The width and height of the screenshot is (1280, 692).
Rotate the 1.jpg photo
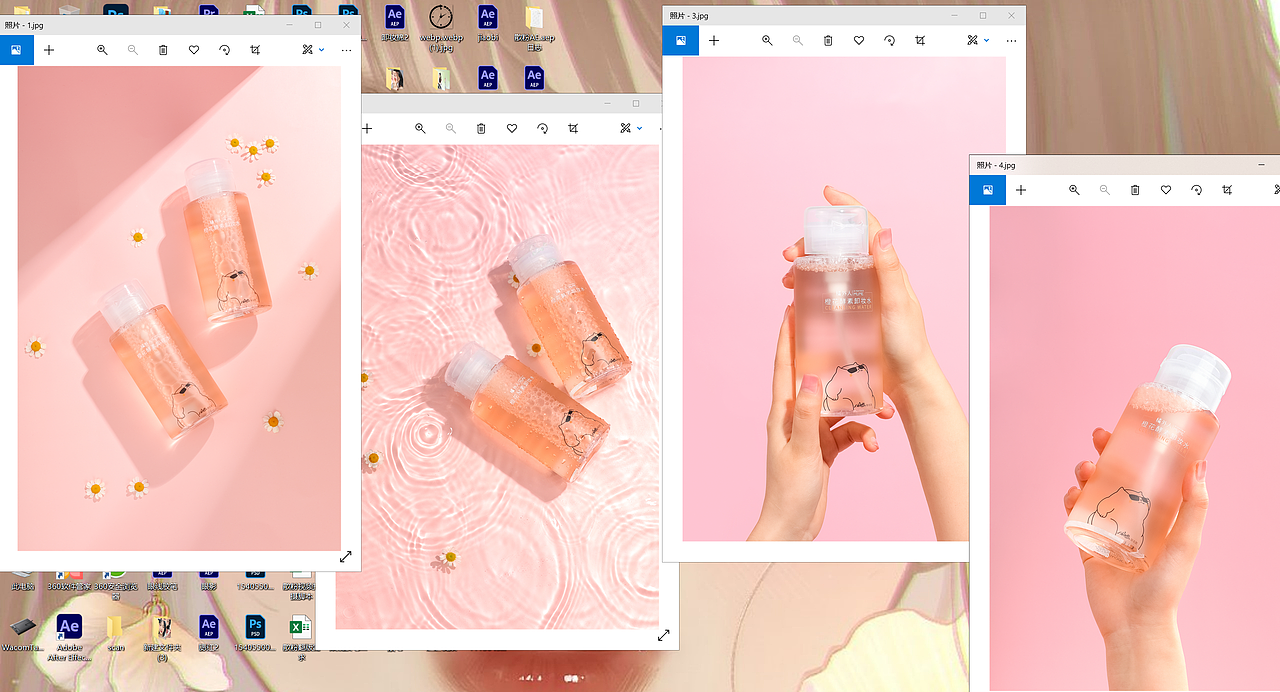(224, 50)
